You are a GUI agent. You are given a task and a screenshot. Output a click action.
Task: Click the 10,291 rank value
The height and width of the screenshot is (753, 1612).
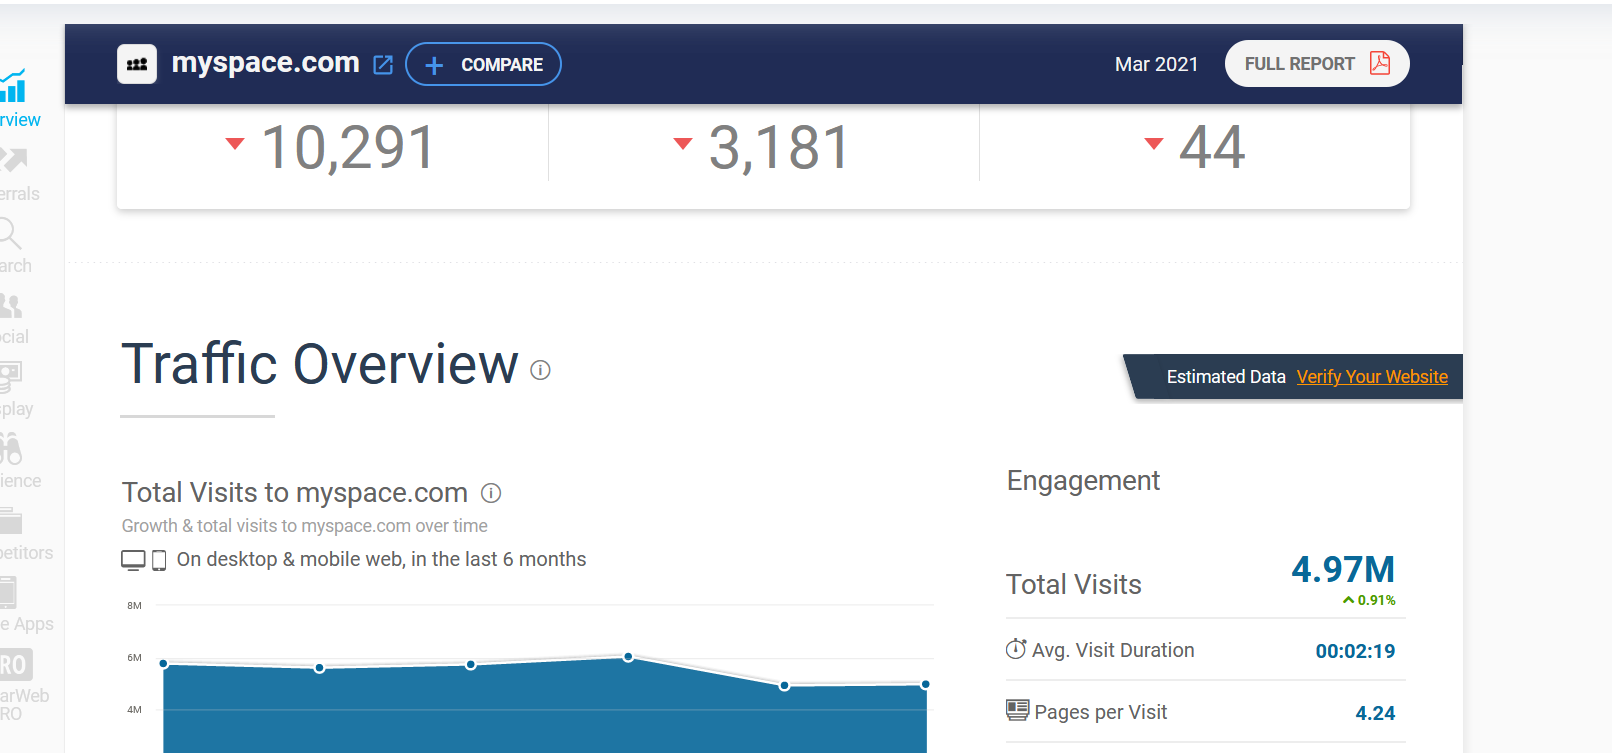coord(348,147)
